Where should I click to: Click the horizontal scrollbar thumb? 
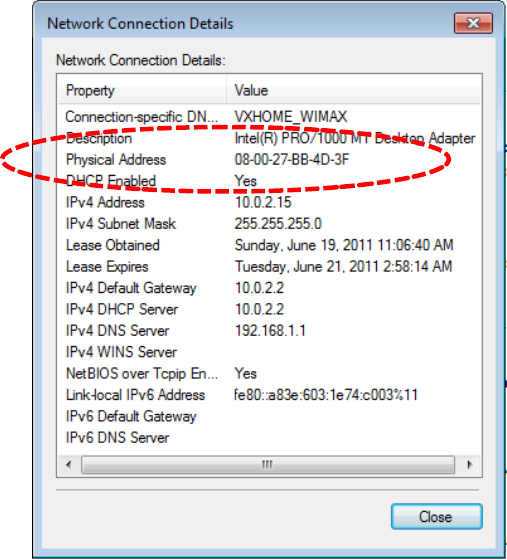[268, 465]
